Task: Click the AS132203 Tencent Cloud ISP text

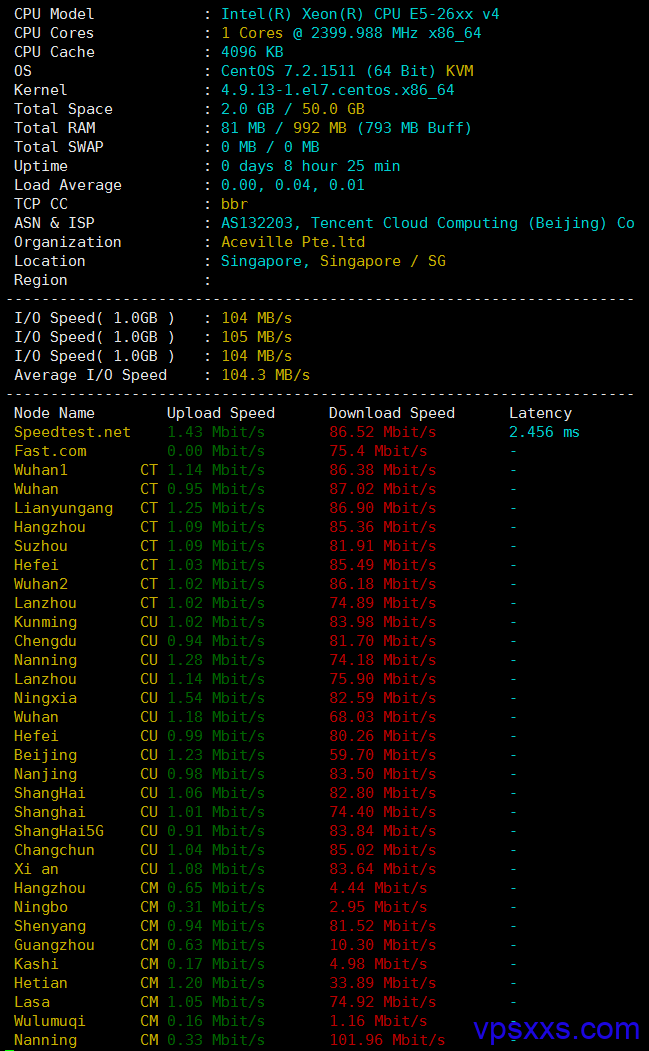Action: pyautogui.click(x=428, y=223)
